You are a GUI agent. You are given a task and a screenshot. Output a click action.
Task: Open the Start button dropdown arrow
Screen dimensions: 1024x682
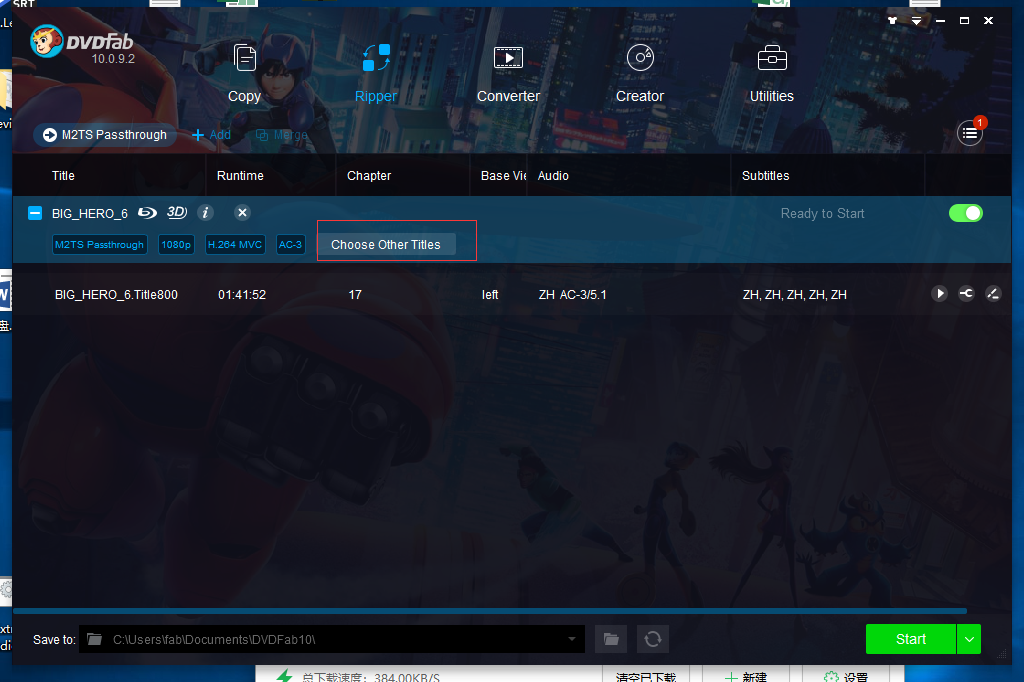coord(969,639)
